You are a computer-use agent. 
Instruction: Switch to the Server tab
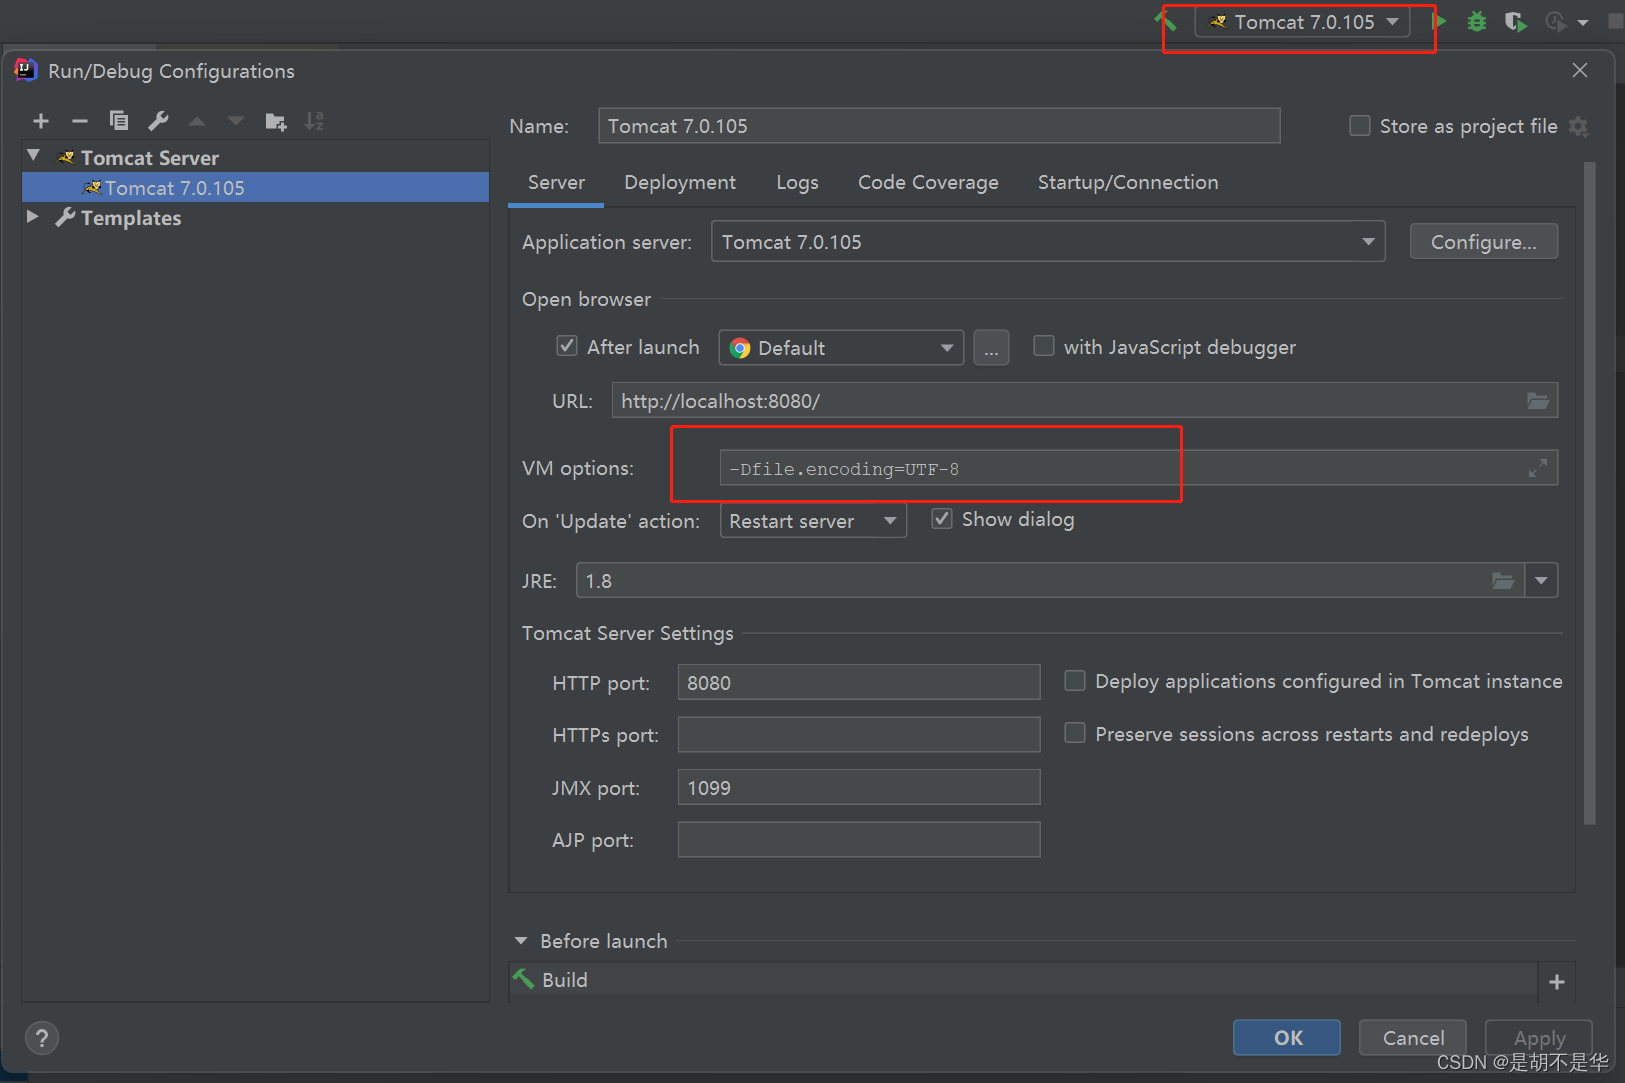[556, 182]
